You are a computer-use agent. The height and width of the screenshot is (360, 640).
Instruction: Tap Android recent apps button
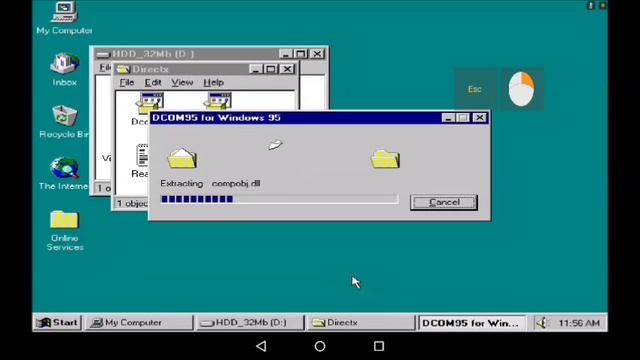tap(379, 346)
